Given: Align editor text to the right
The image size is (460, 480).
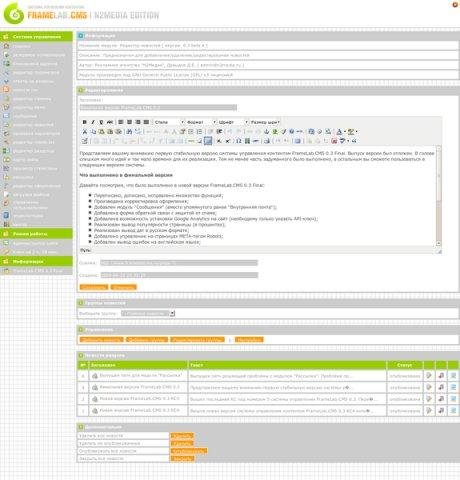Looking at the screenshot, I should click(138, 122).
